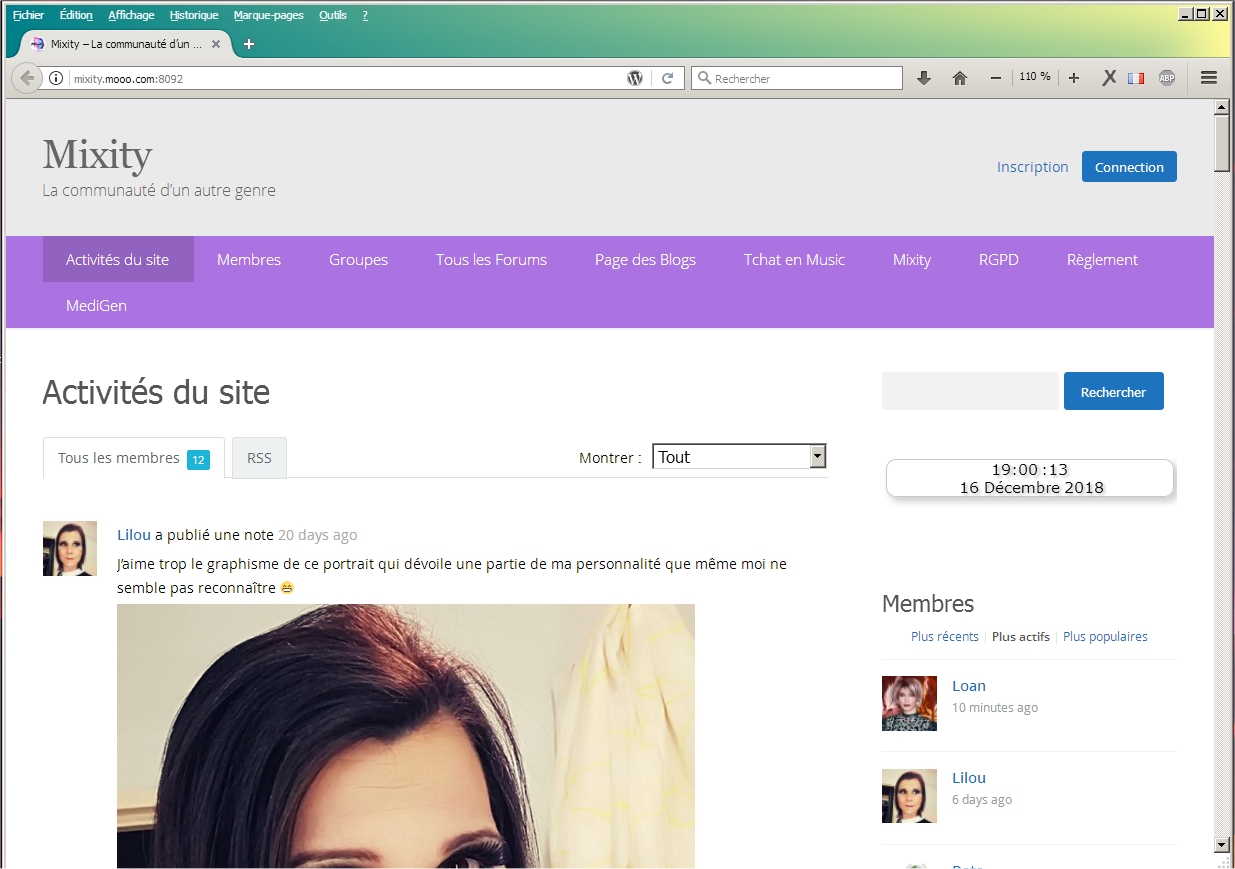Click the X toolbar extension icon

pos(1109,78)
